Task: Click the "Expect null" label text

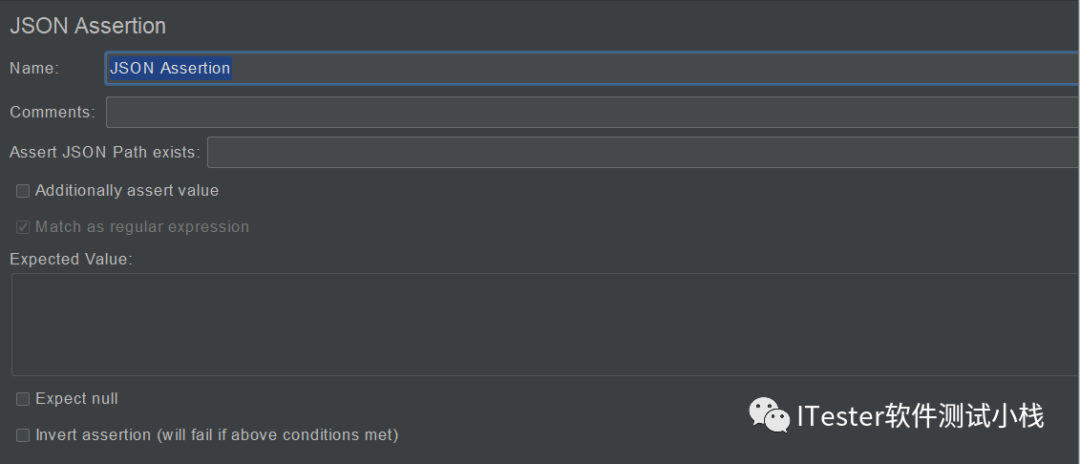Action: tap(76, 399)
